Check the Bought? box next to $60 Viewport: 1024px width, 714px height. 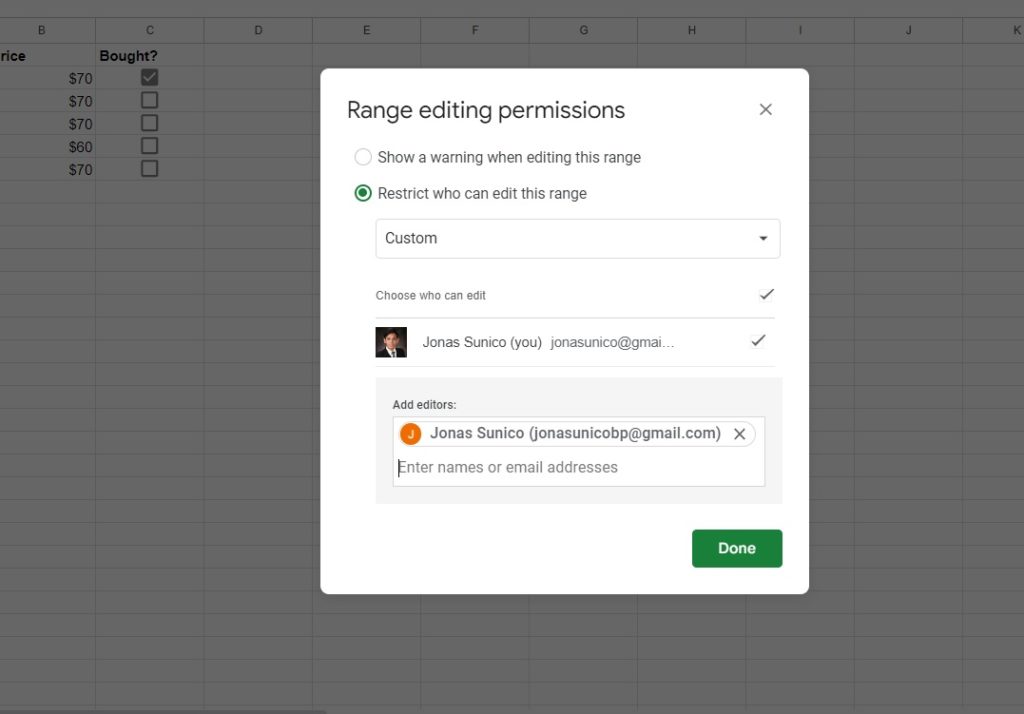point(149,146)
